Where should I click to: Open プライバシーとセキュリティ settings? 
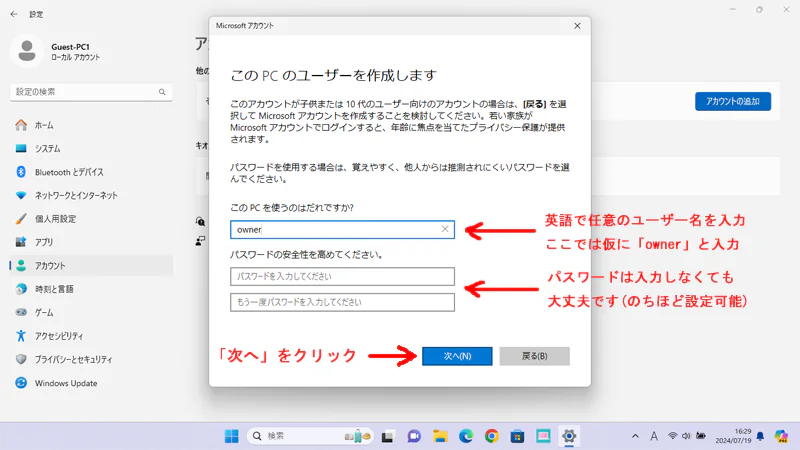coord(92,360)
